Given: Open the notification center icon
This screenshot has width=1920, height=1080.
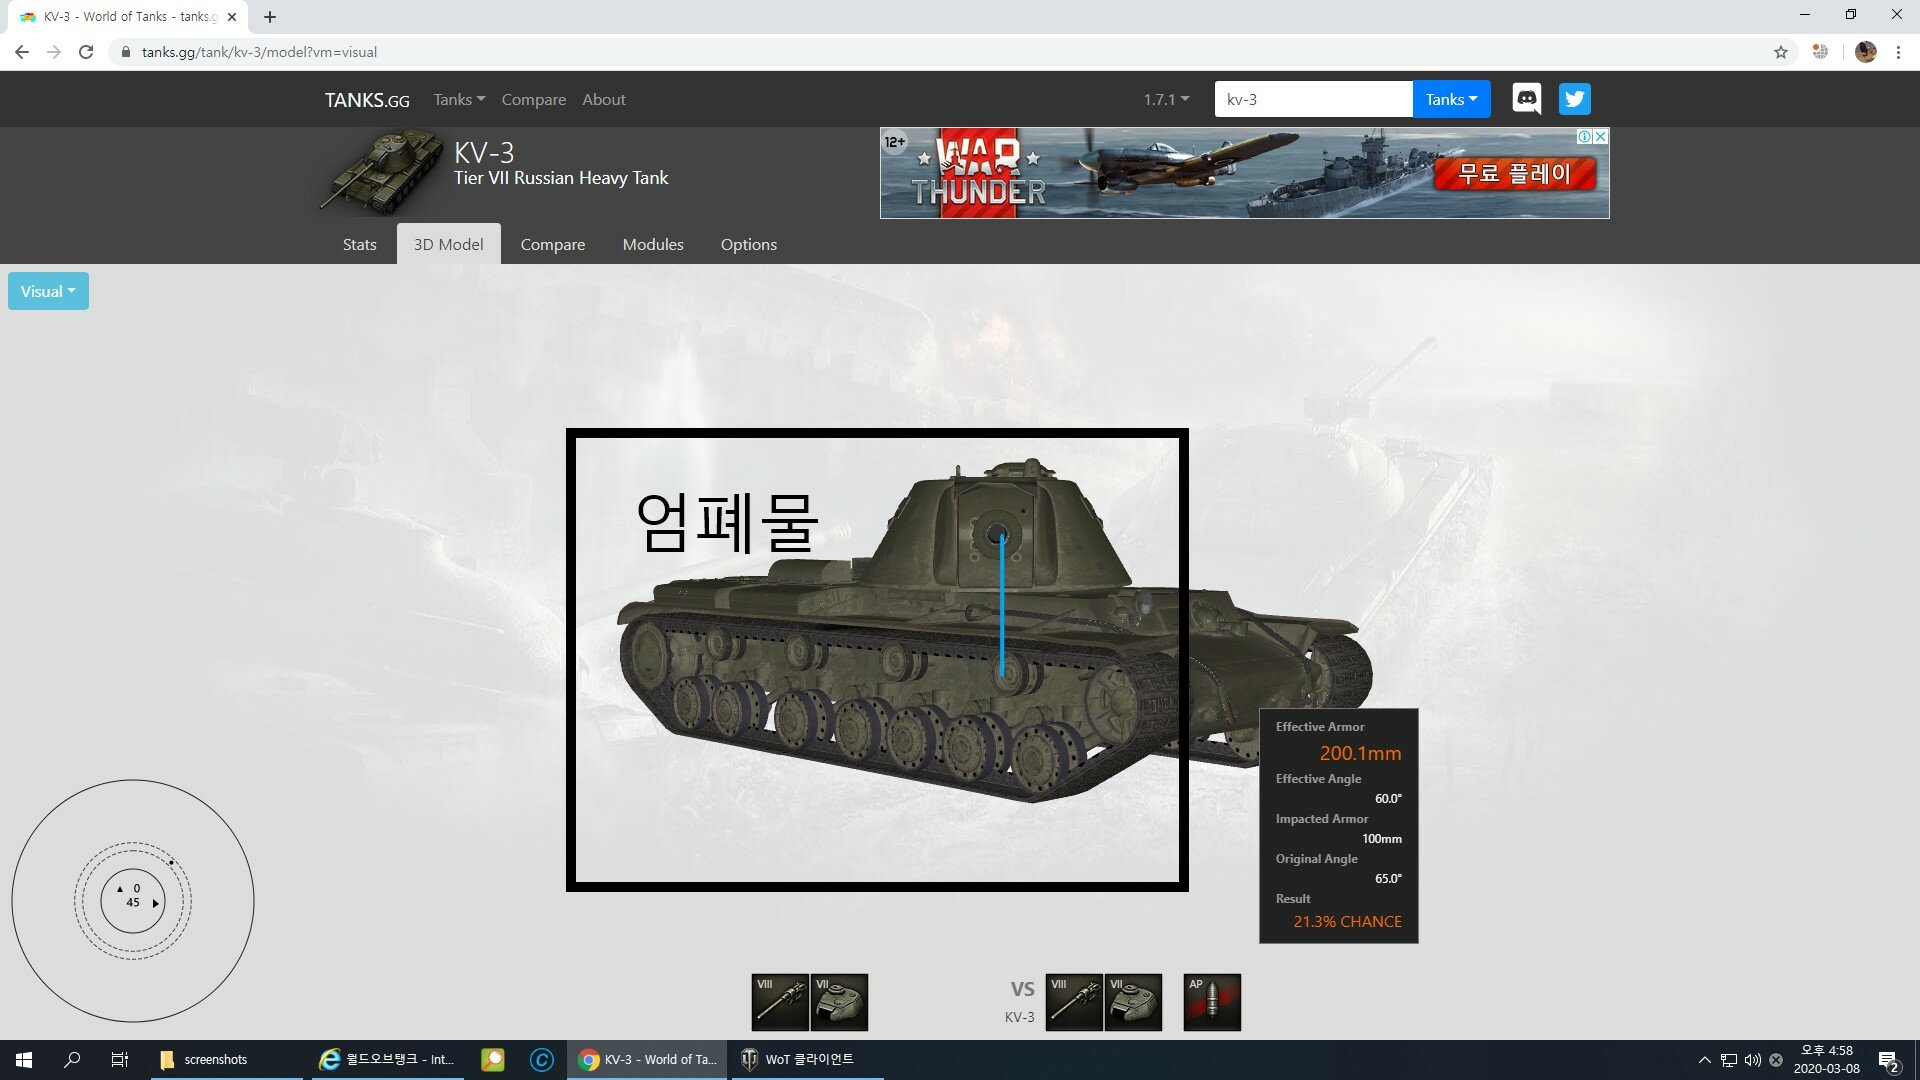Looking at the screenshot, I should (1889, 1060).
